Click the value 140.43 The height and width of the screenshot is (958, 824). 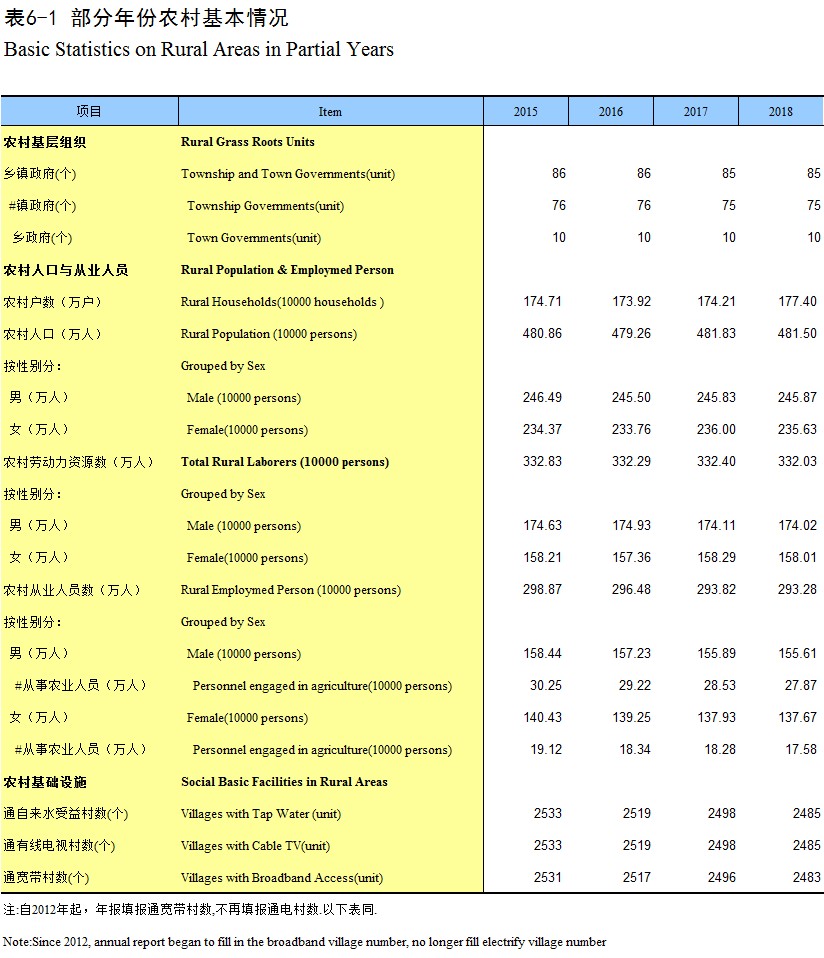pos(542,717)
